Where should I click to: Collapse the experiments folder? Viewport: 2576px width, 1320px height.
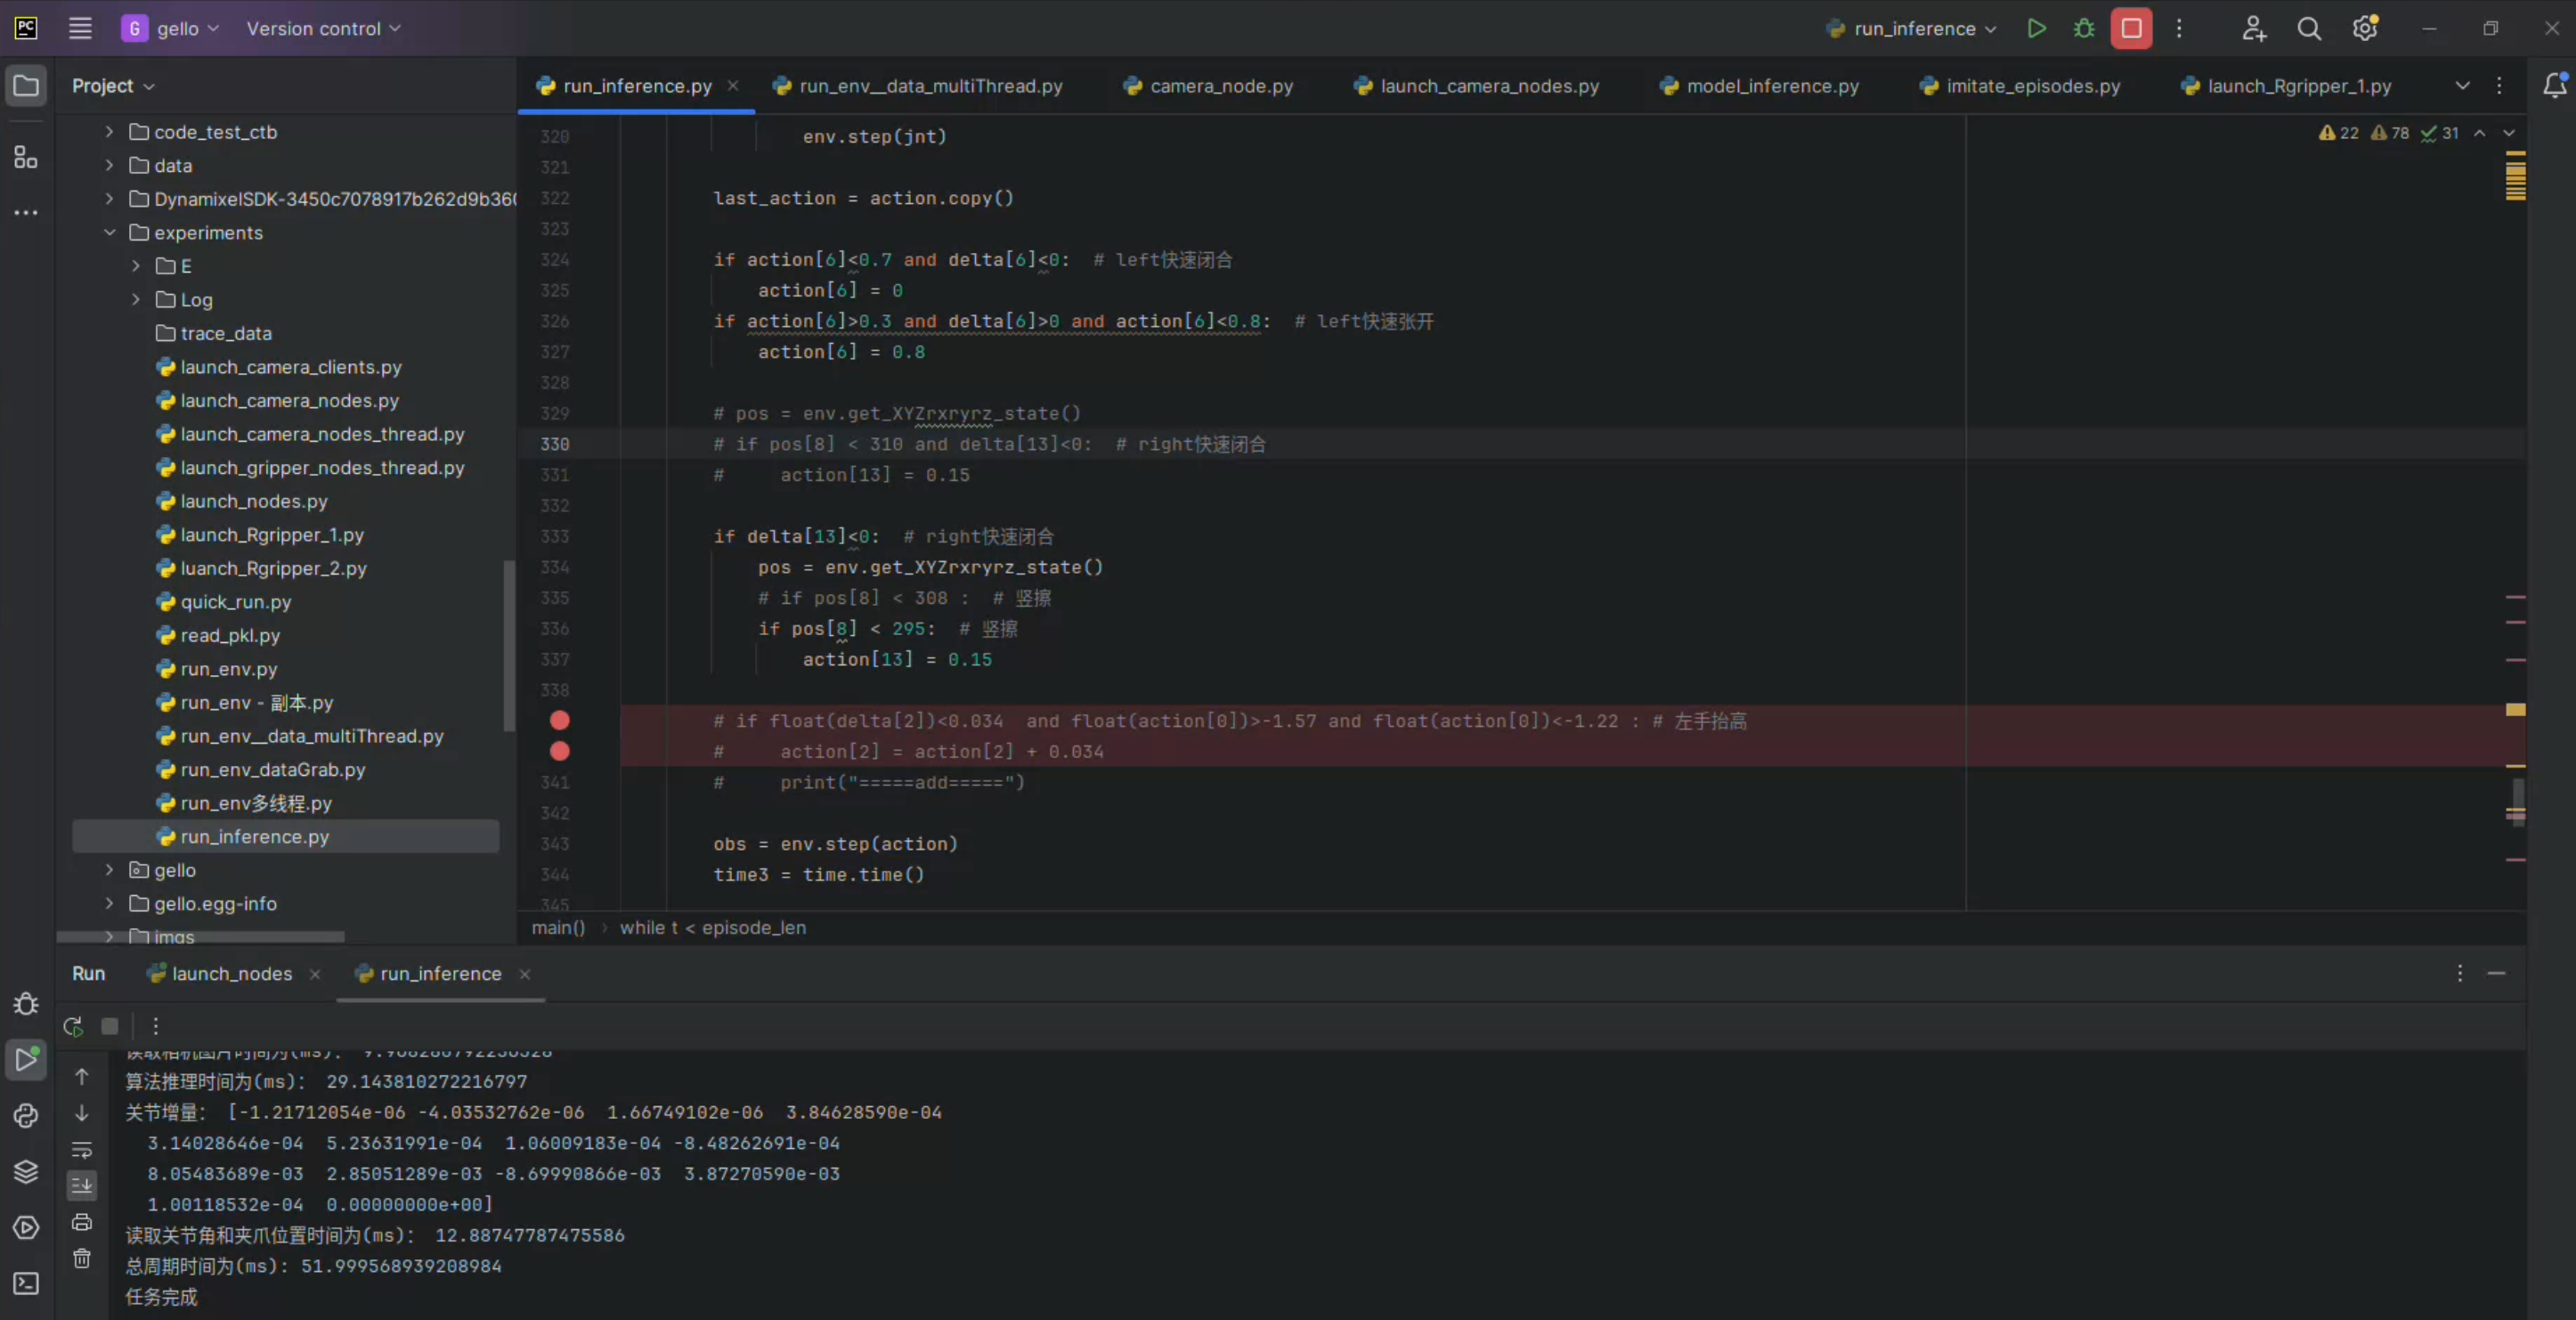[110, 233]
